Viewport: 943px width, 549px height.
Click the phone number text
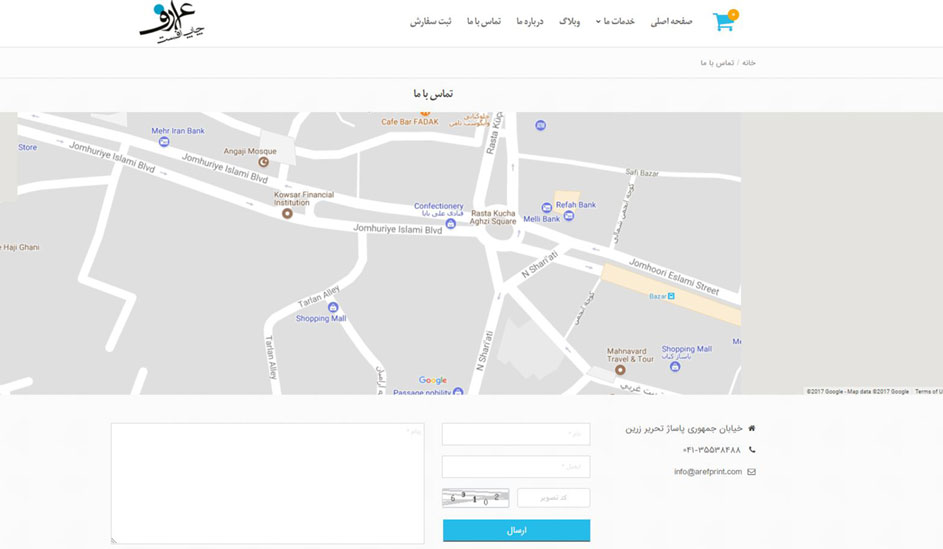(711, 450)
